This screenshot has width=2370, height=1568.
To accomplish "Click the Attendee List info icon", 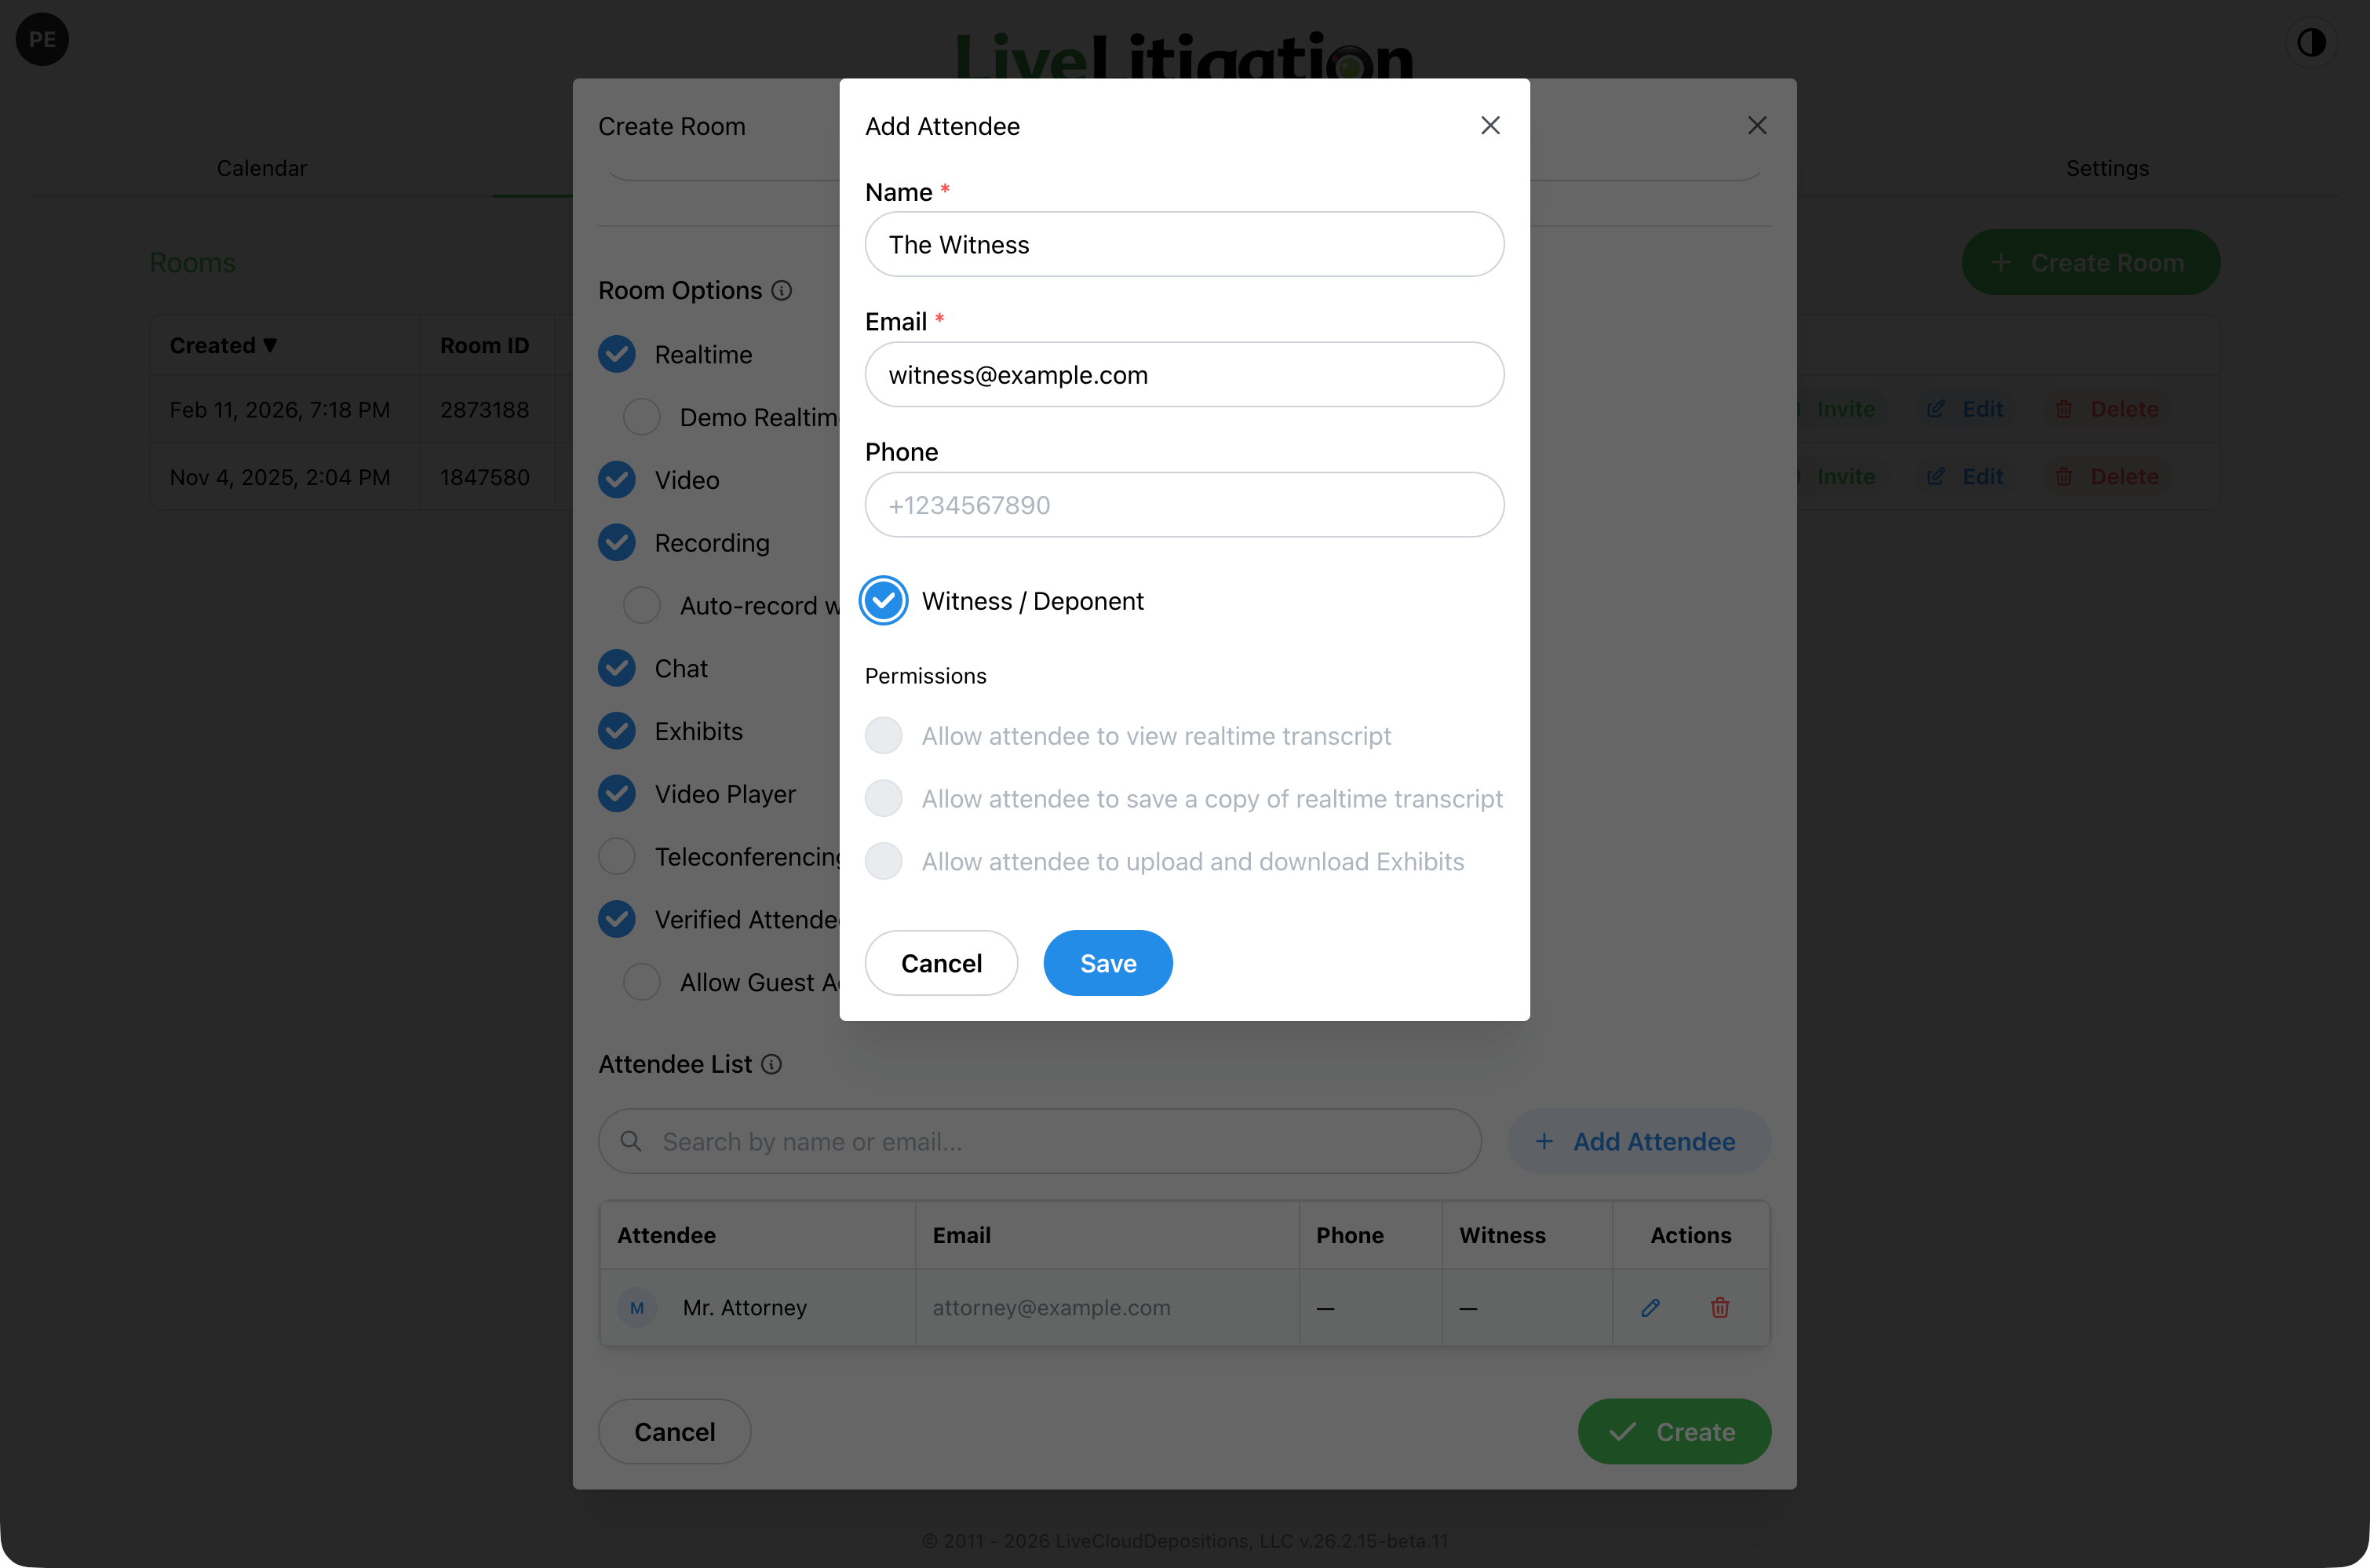I will coord(771,1064).
